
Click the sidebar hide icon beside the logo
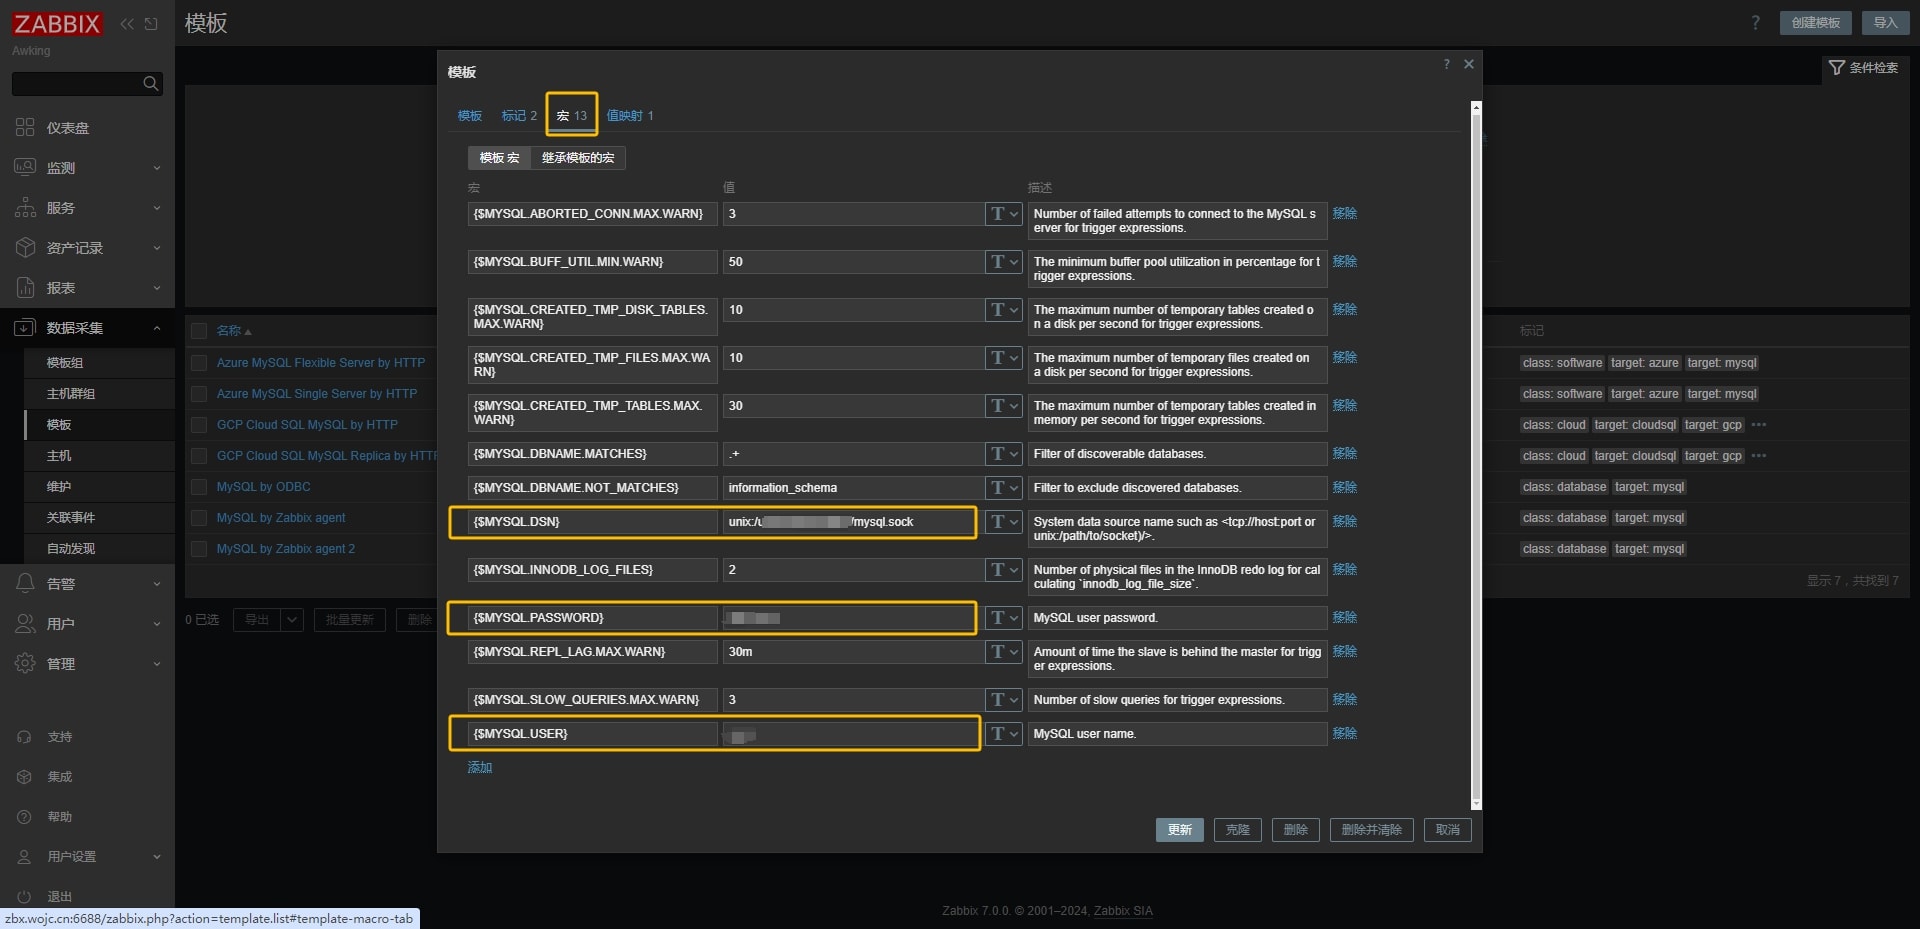tap(151, 24)
